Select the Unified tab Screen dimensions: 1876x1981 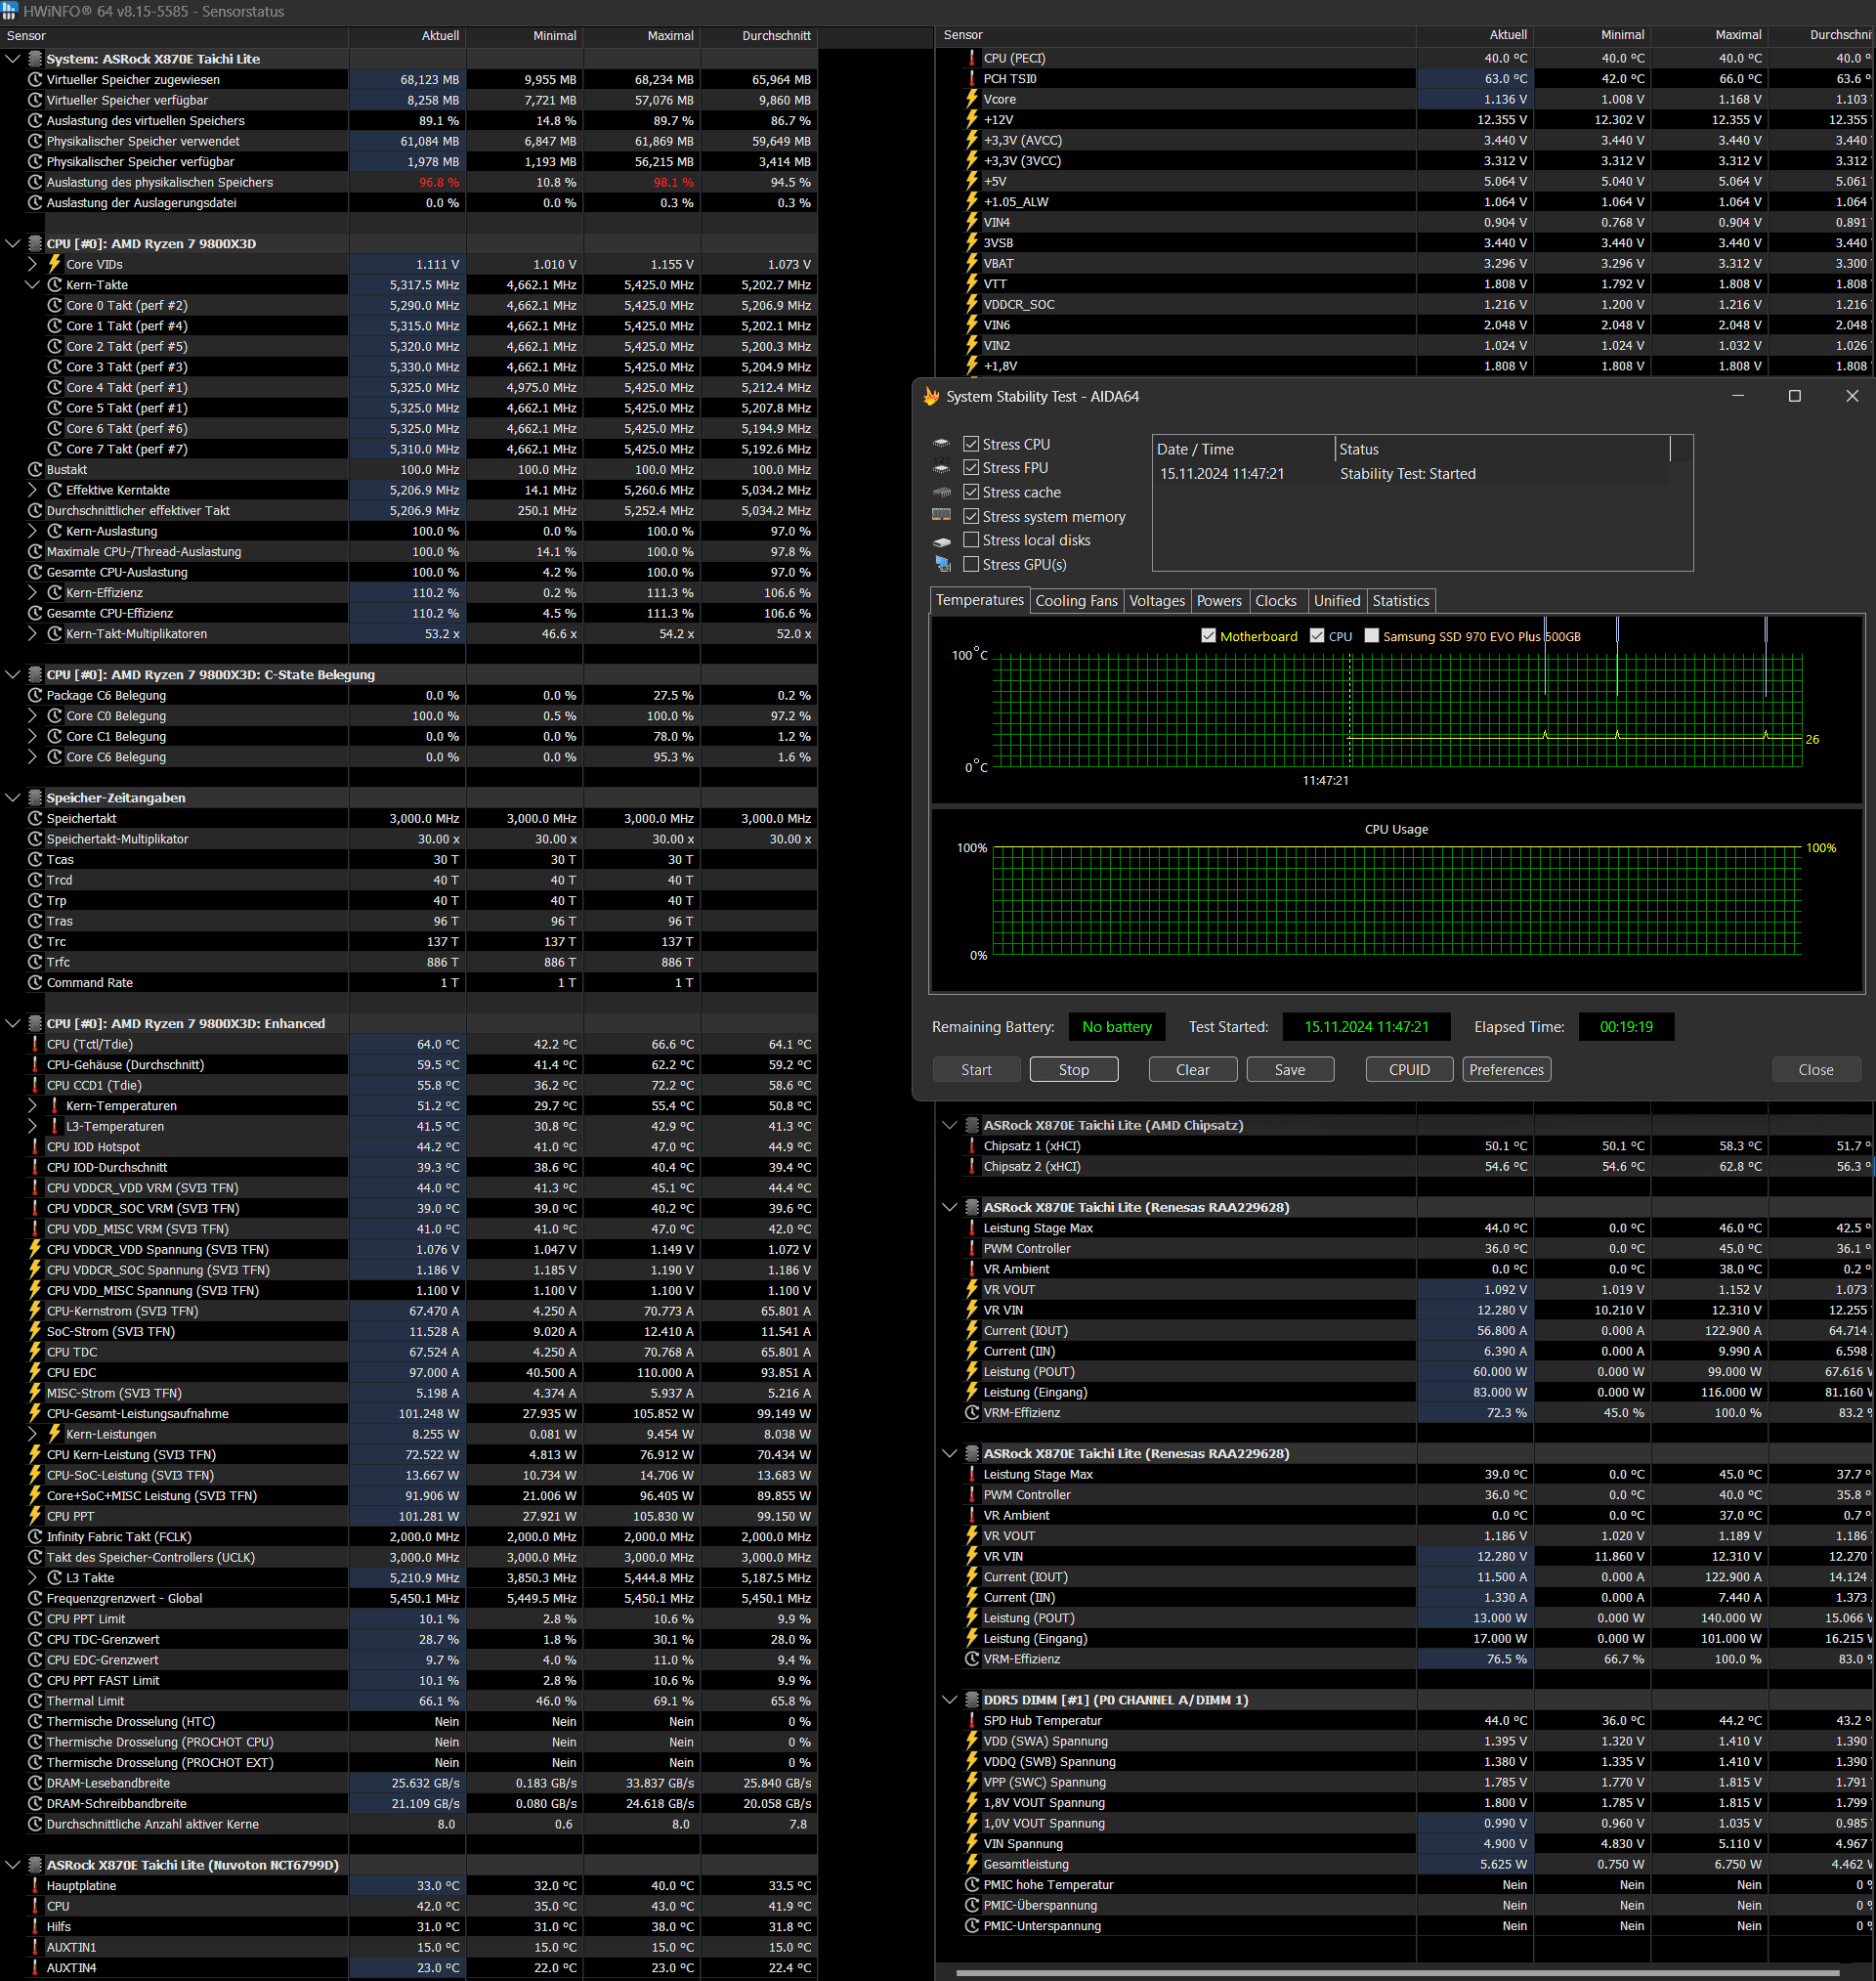(1337, 601)
